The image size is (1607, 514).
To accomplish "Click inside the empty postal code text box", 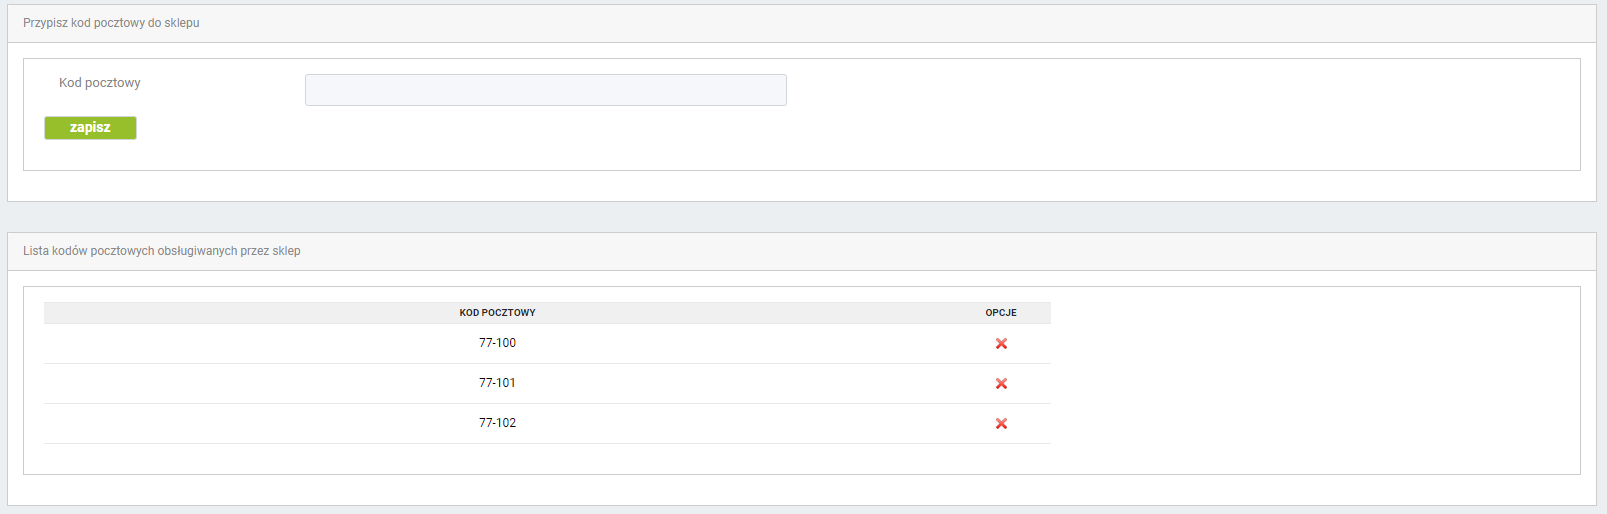I will coord(545,90).
